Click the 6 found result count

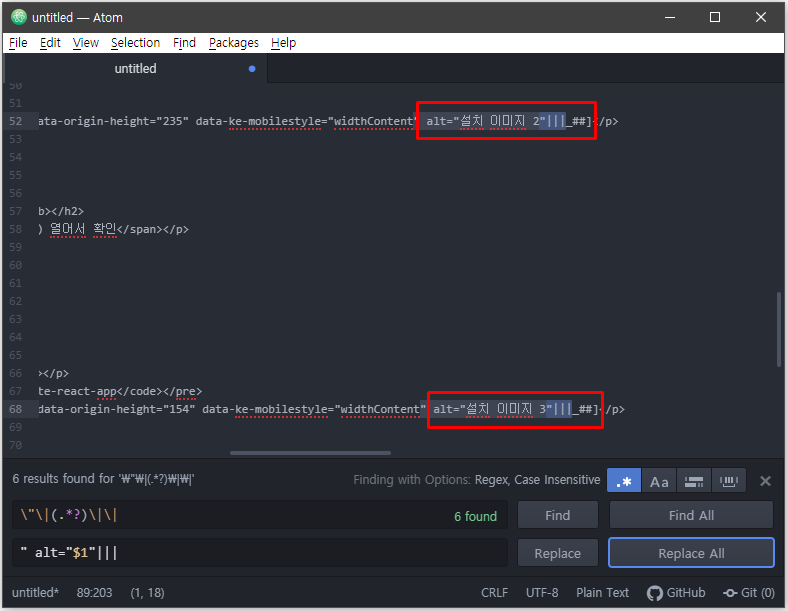tap(475, 516)
